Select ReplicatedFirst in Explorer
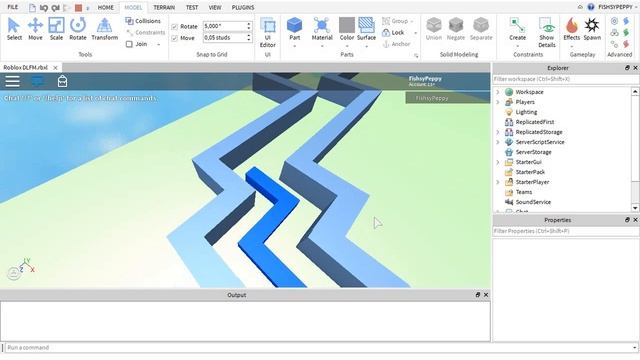Image resolution: width=640 pixels, height=360 pixels. point(534,122)
